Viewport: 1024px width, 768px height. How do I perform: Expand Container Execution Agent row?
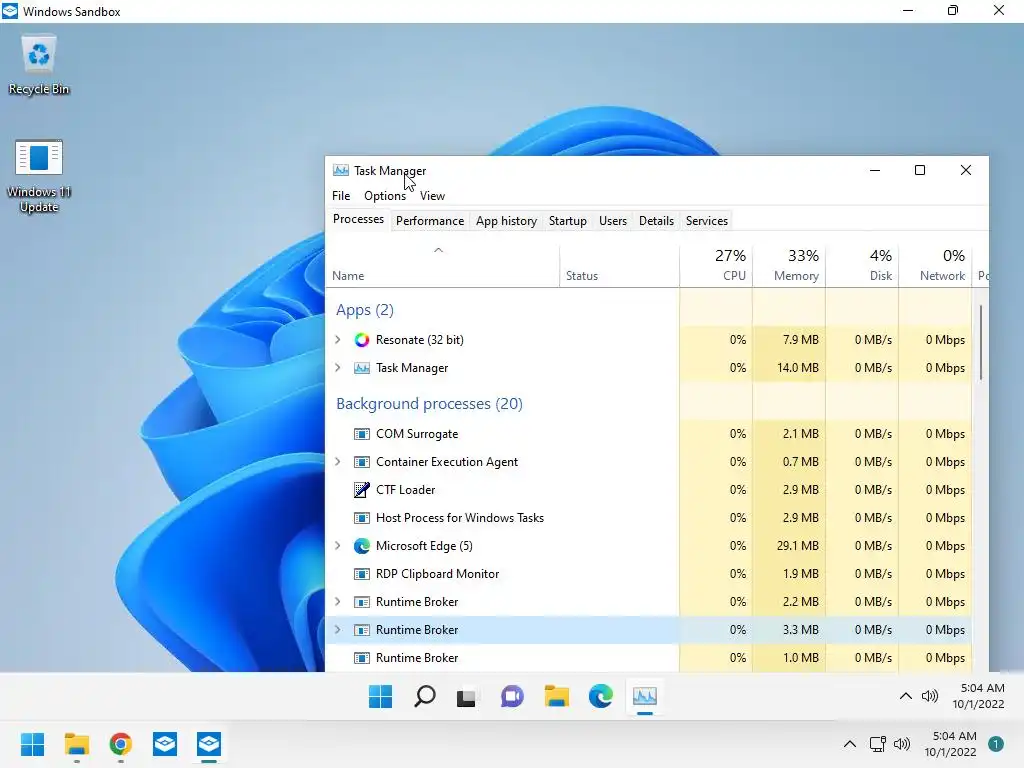338,462
